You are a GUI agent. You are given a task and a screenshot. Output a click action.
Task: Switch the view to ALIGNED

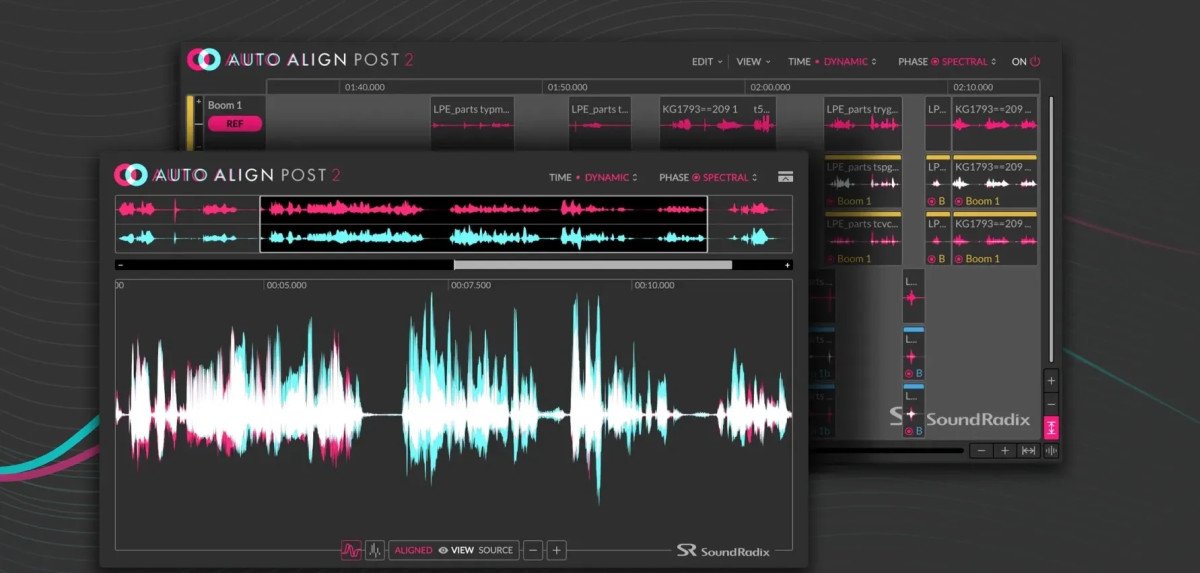click(x=413, y=550)
